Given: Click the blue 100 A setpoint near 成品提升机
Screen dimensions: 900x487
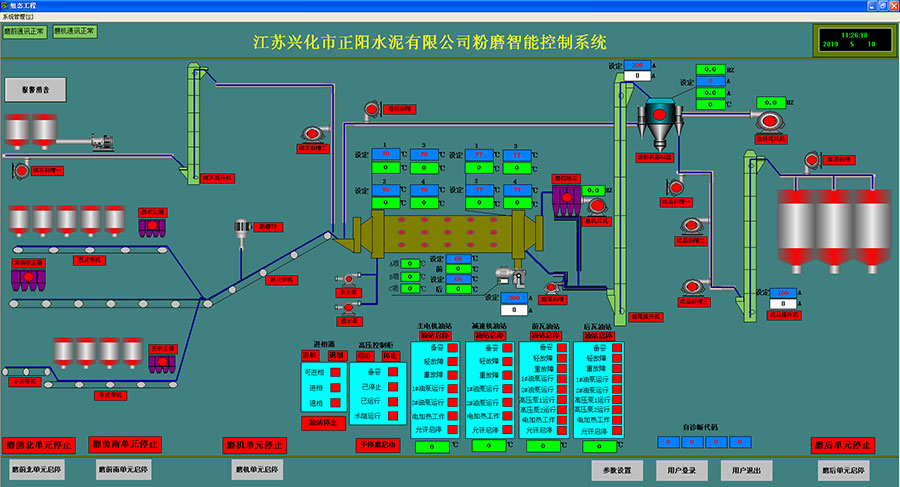Looking at the screenshot, I should [x=783, y=293].
